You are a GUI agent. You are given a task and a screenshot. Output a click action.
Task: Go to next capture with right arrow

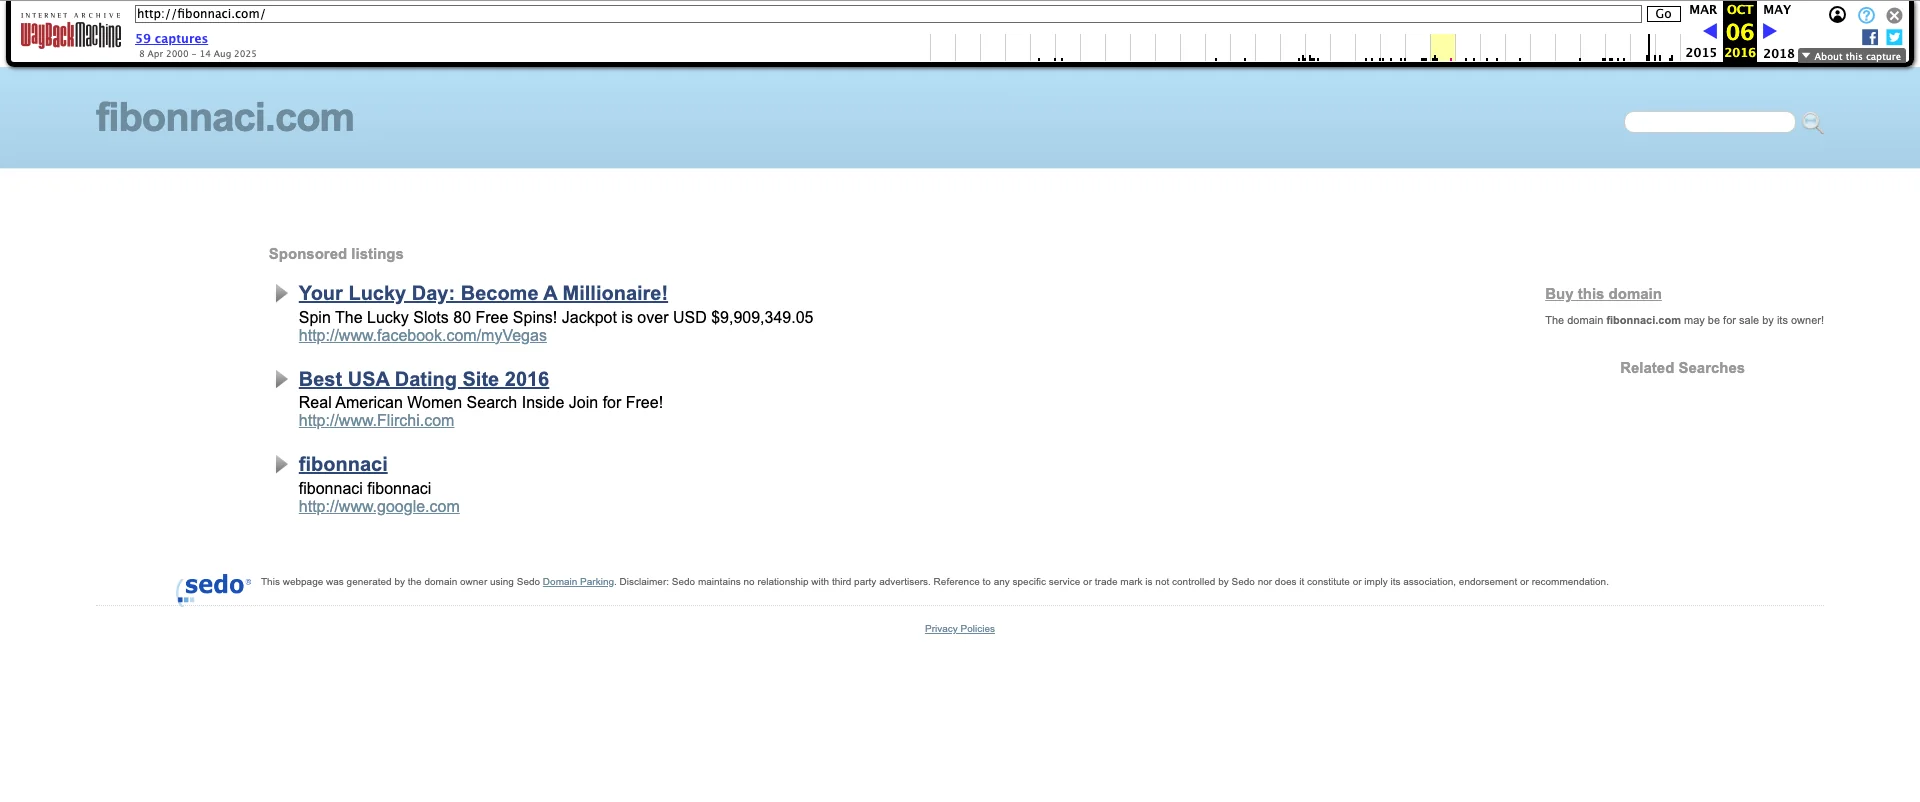pos(1769,32)
